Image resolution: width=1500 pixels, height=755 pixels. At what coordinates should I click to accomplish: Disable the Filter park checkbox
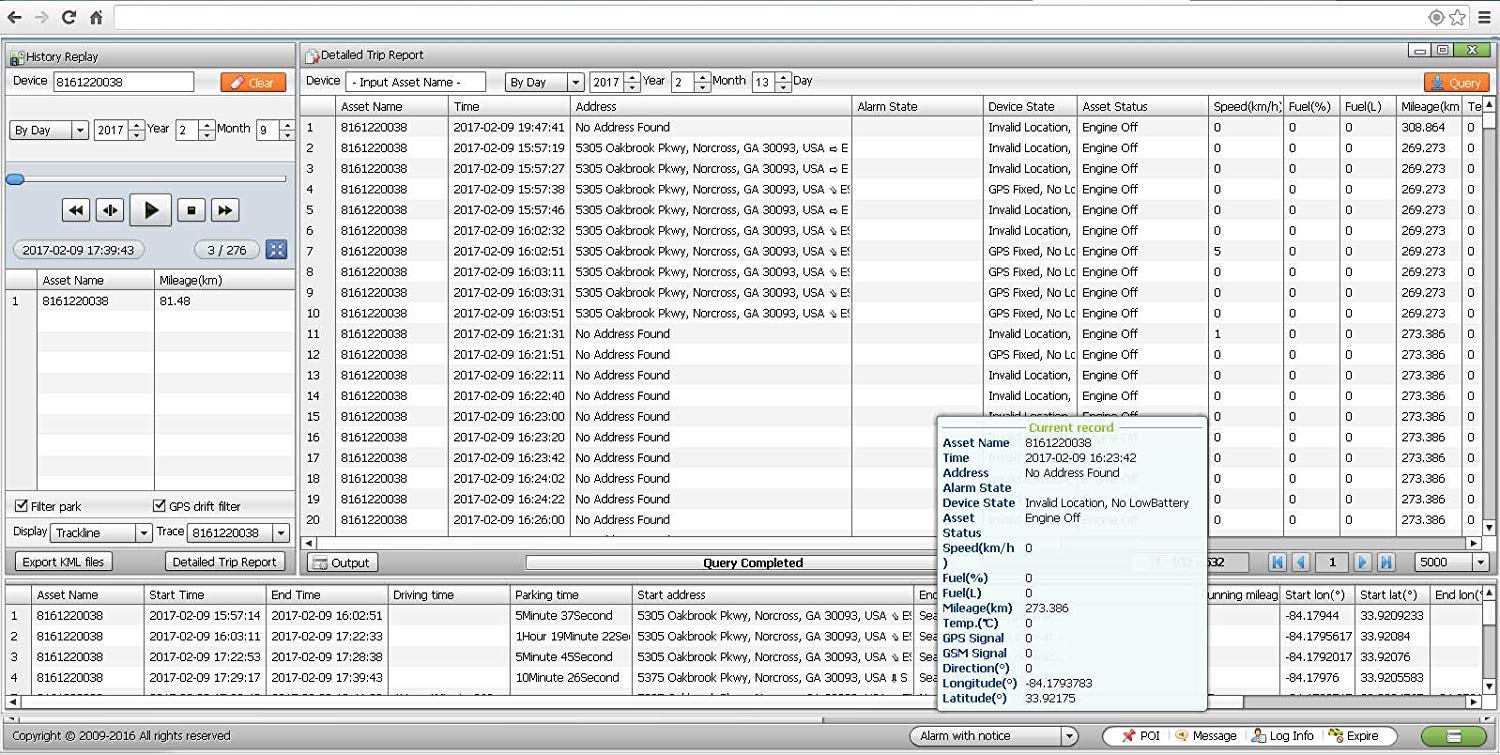22,506
